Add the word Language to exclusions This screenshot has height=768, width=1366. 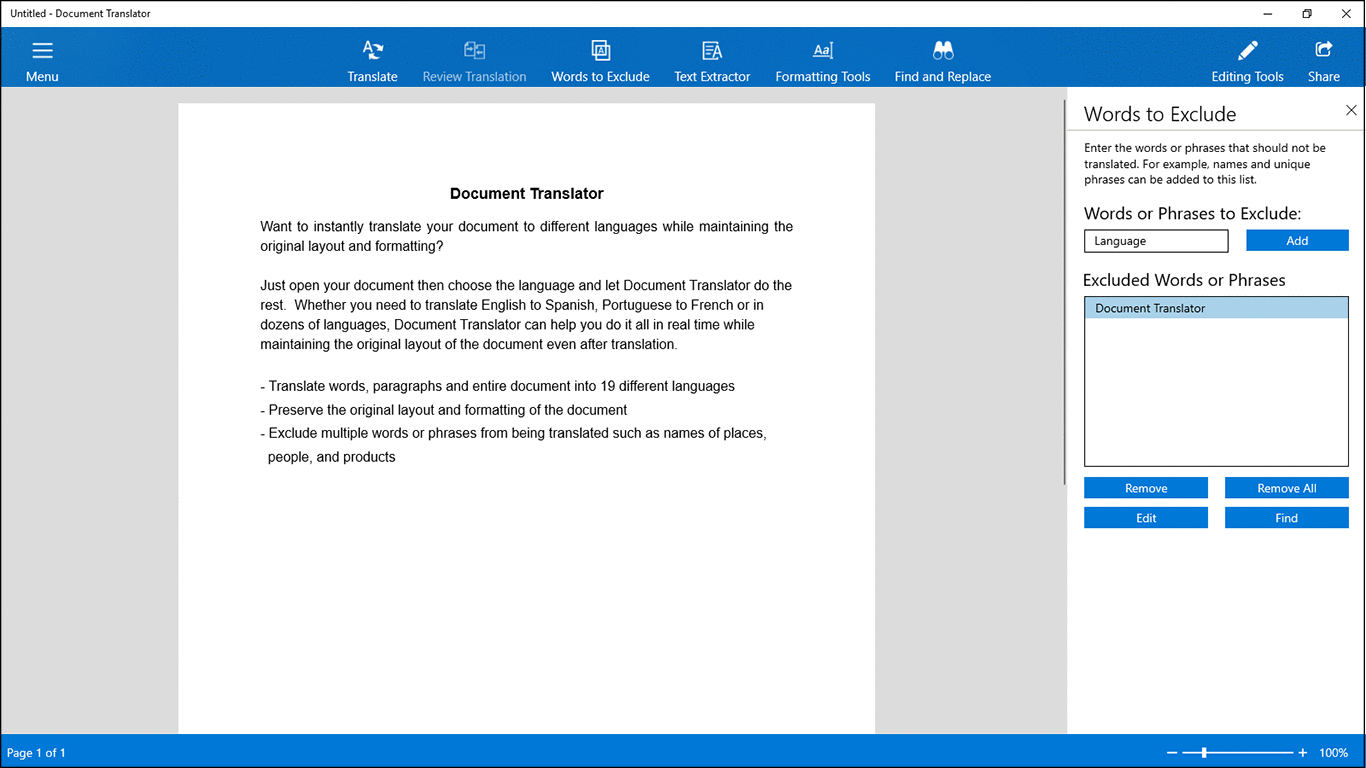1297,240
